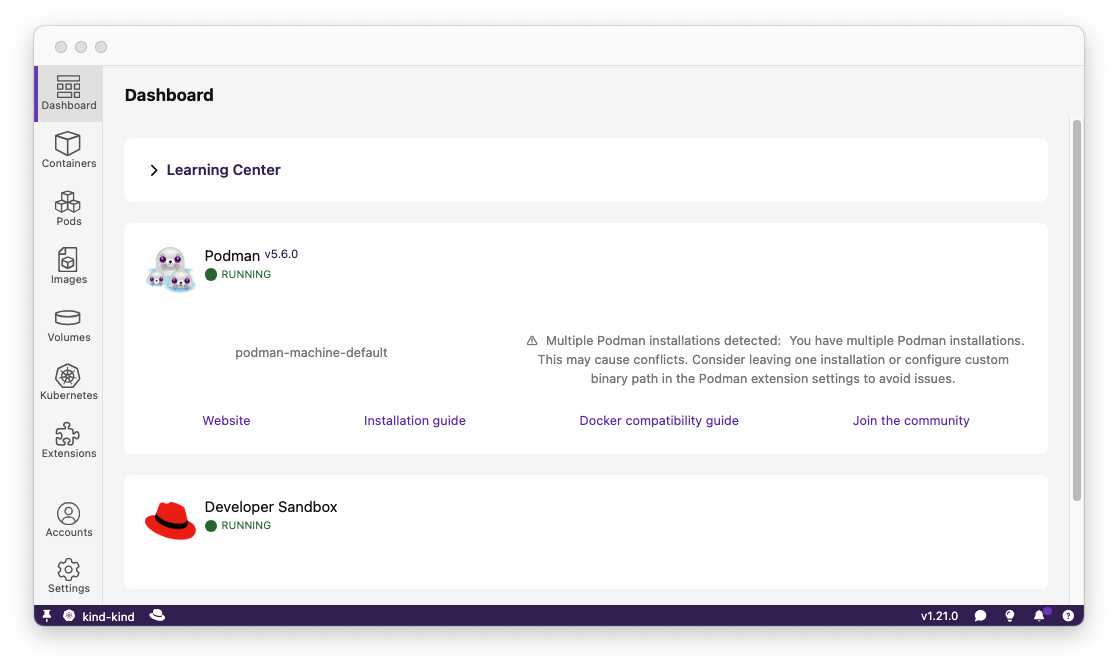Share feedback via the chat bubble icon
Viewport: 1118px width, 668px height.
point(980,615)
